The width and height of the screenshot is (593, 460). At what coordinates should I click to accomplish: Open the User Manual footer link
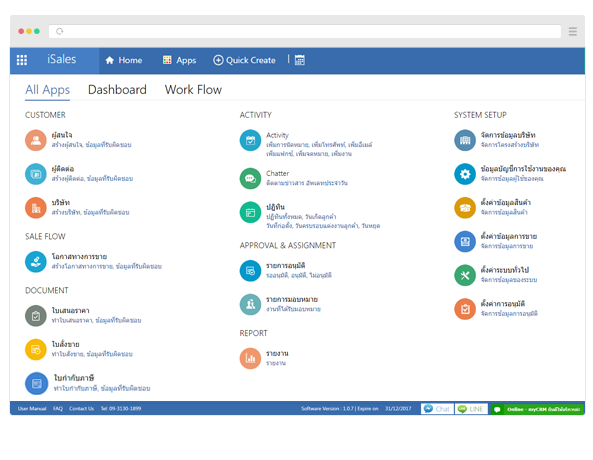(32, 409)
